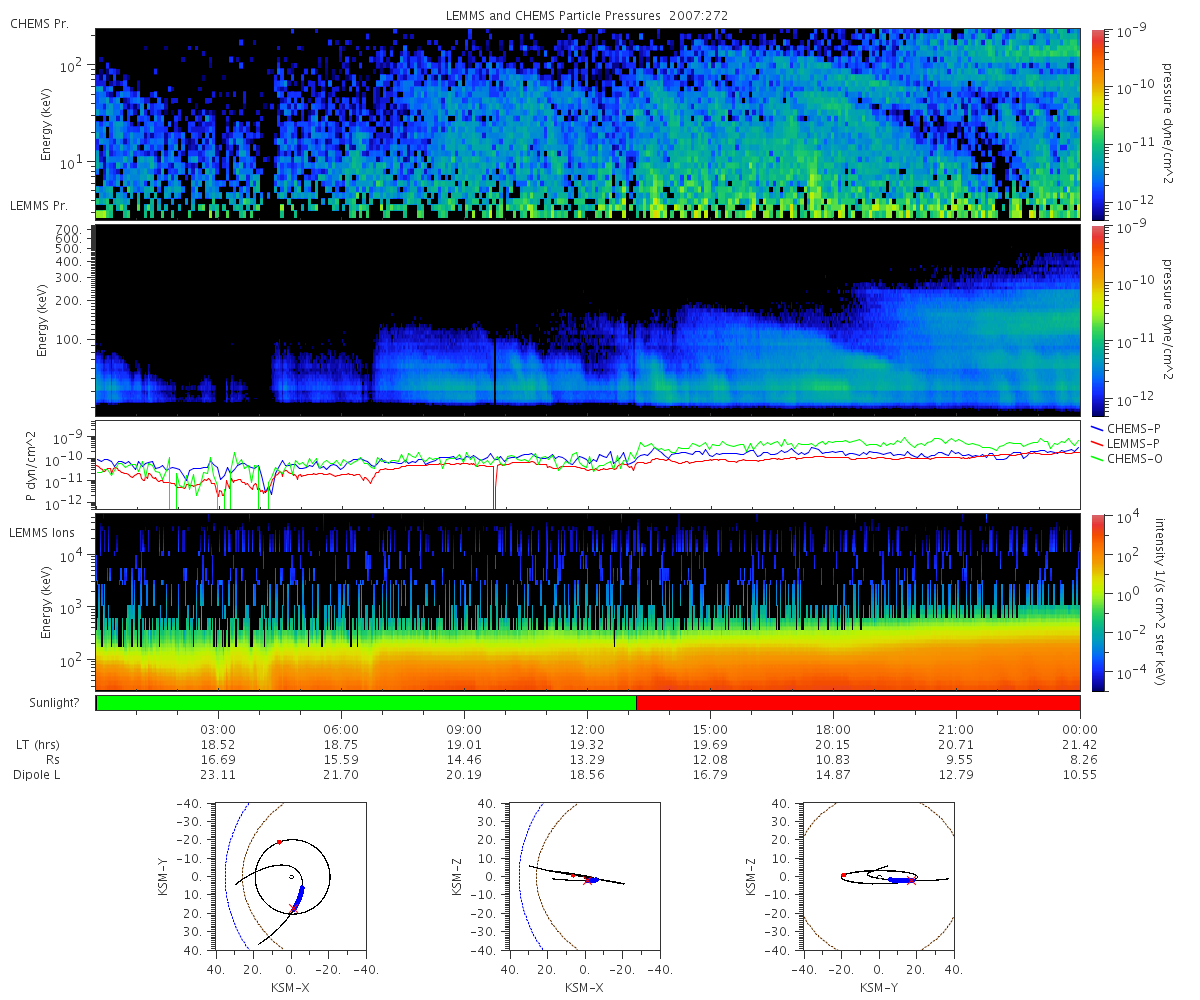
Task: Click the Rs value 10.83
Action: click(833, 760)
